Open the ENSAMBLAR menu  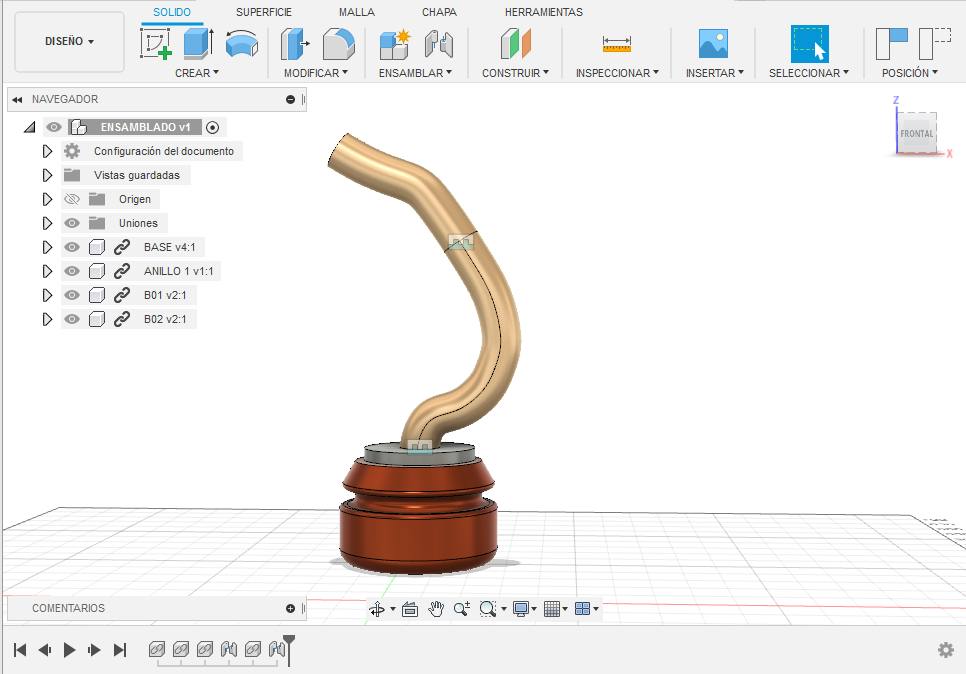(415, 73)
